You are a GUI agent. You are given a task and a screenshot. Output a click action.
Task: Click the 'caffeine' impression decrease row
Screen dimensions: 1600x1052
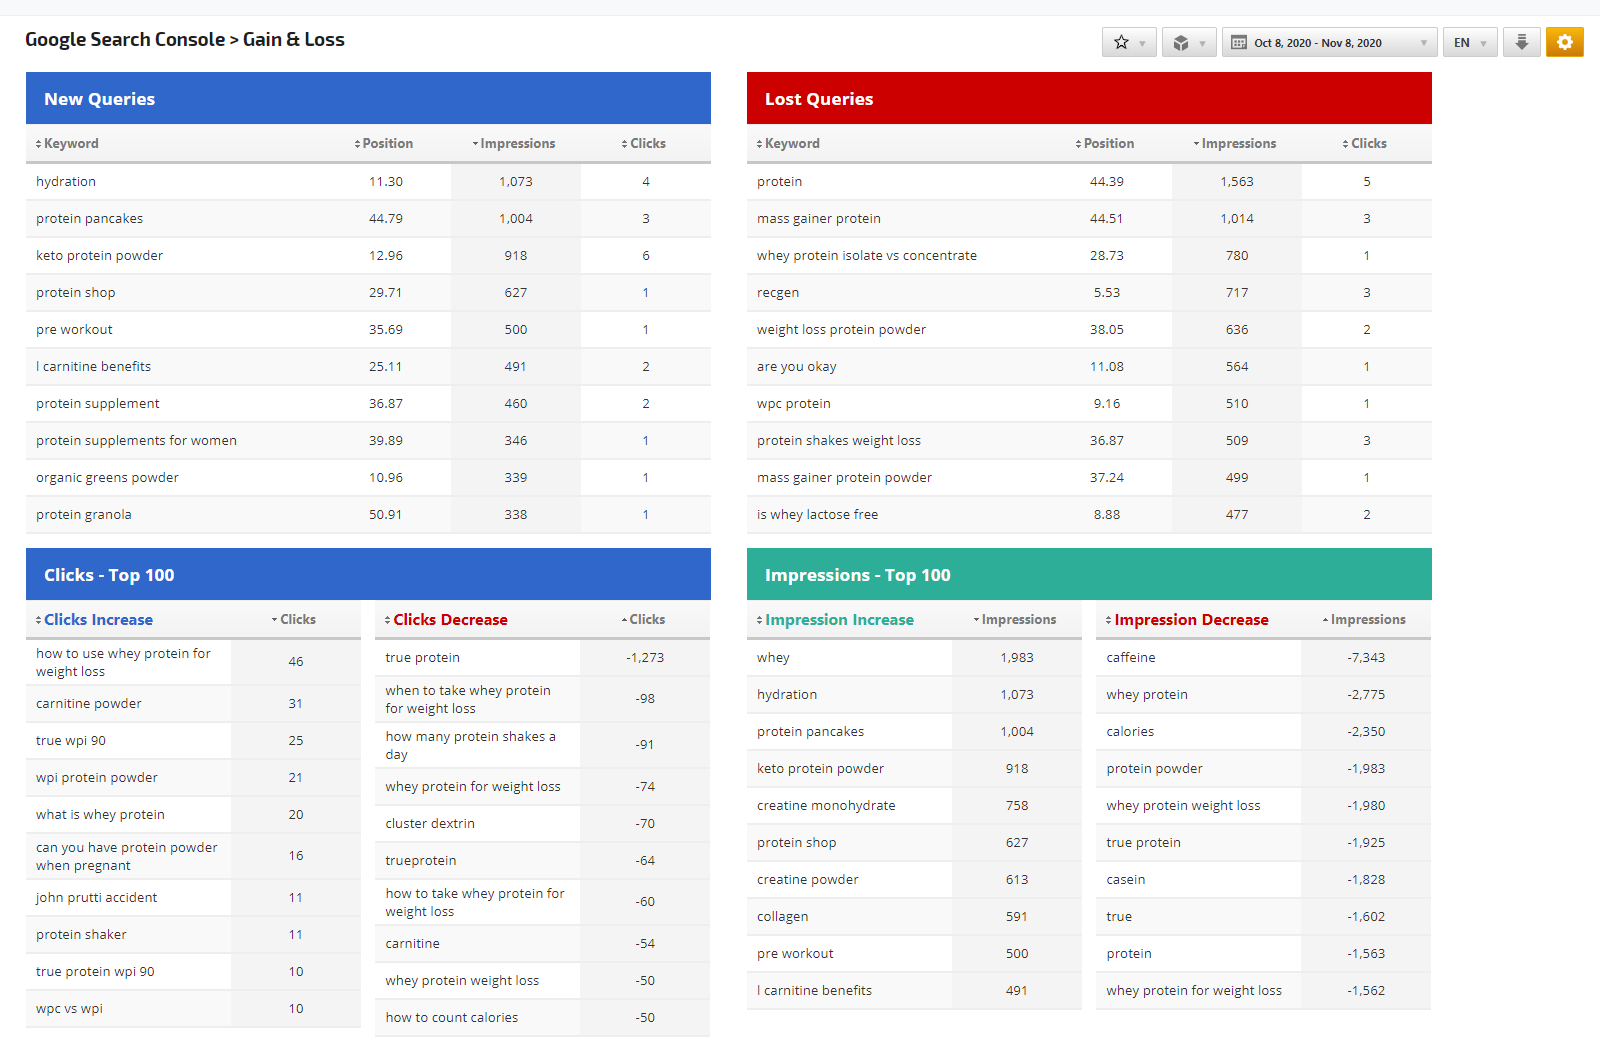pyautogui.click(x=1131, y=658)
